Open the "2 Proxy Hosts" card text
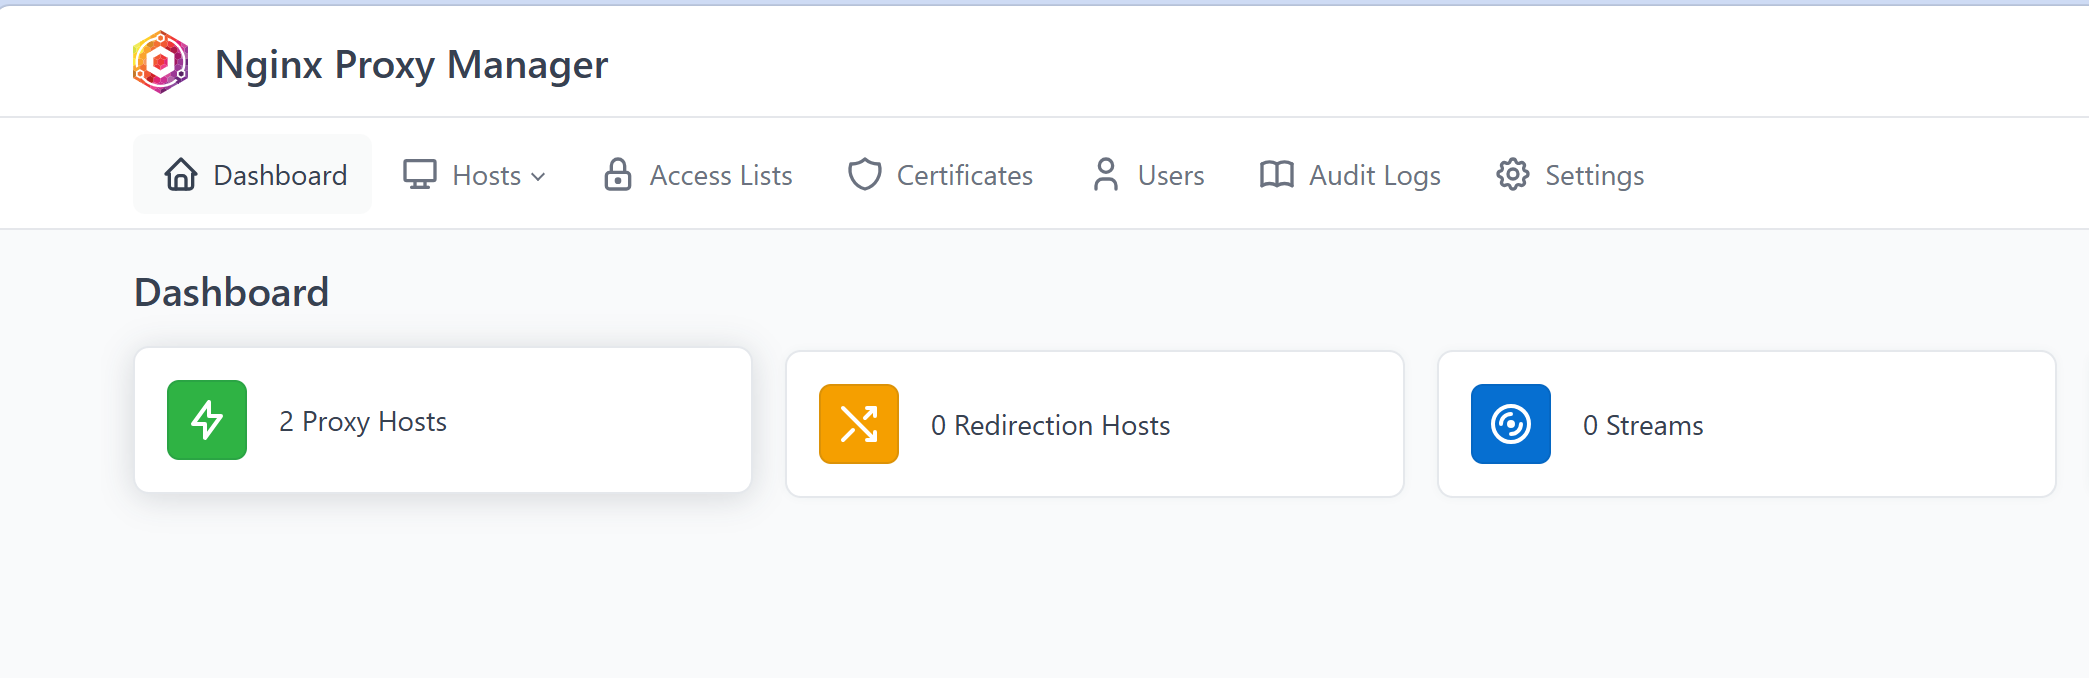 (363, 422)
